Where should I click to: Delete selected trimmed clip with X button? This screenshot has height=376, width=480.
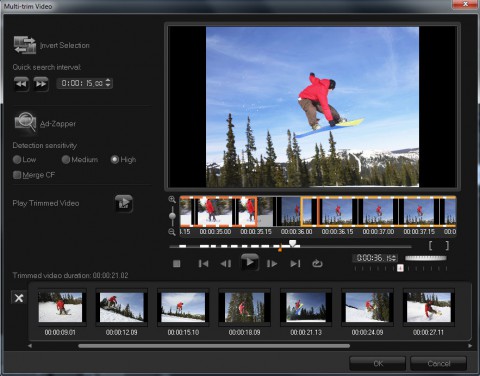point(19,298)
